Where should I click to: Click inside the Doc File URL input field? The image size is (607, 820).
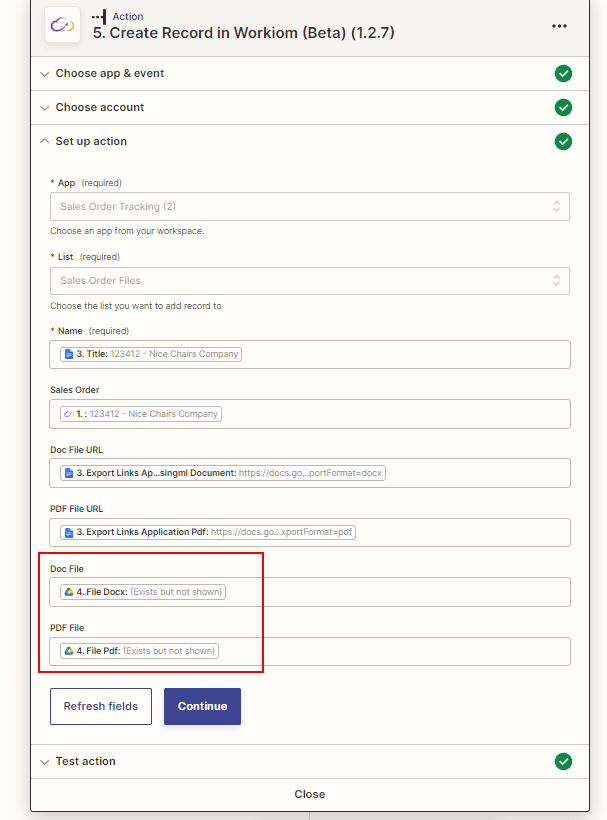[x=310, y=473]
